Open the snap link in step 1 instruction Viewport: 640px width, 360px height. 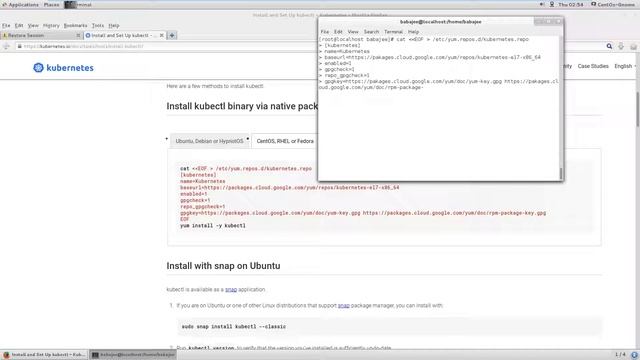344,305
